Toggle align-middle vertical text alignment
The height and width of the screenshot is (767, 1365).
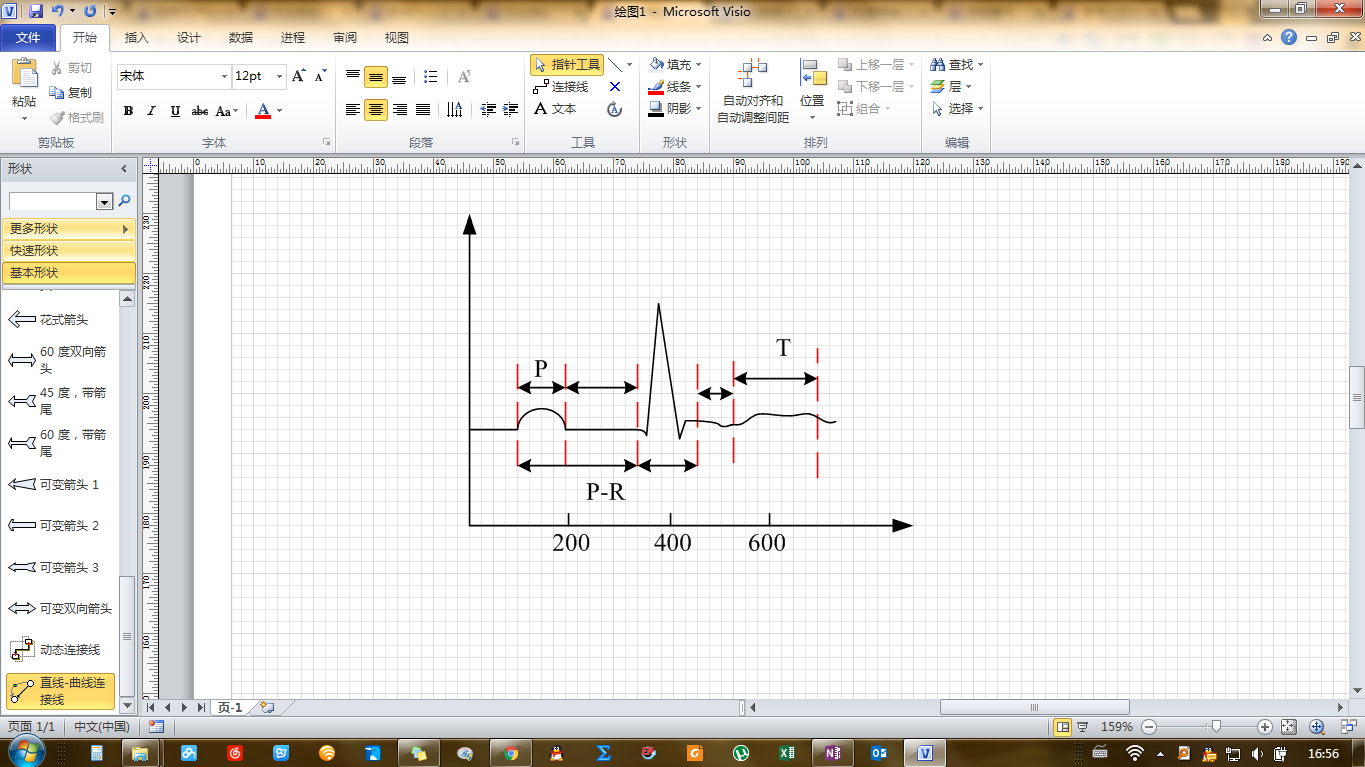pos(376,77)
